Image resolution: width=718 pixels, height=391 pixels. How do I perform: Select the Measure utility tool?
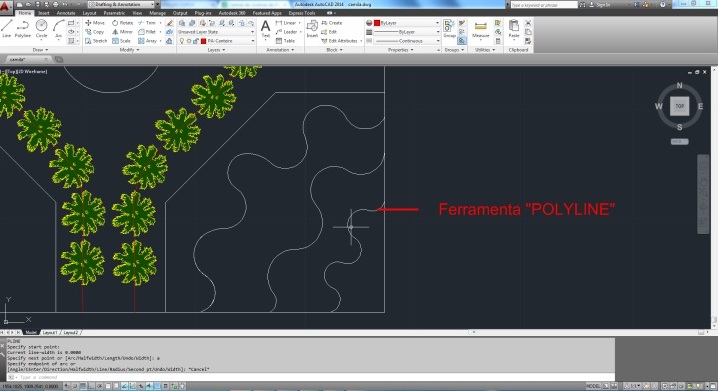[480, 29]
